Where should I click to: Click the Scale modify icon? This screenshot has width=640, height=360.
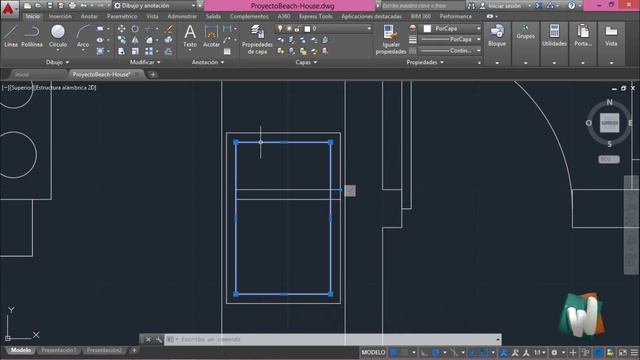point(135,51)
